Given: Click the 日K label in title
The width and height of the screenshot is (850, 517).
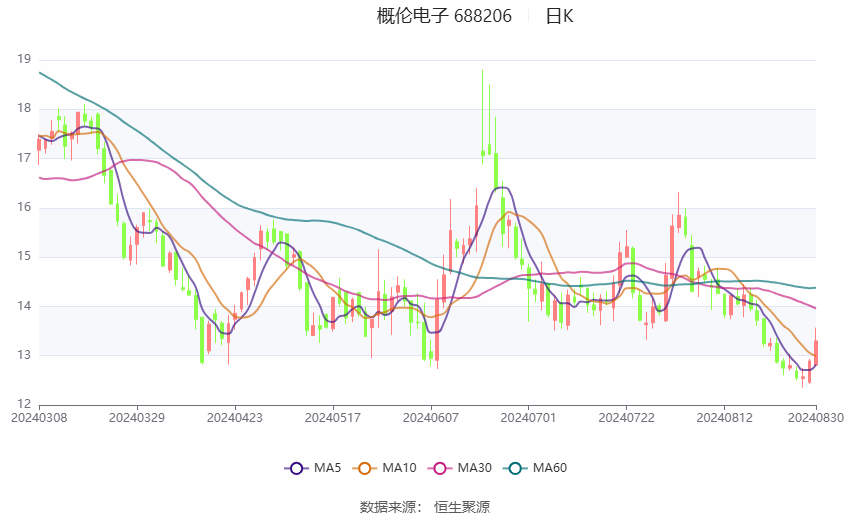Looking at the screenshot, I should pos(559,16).
